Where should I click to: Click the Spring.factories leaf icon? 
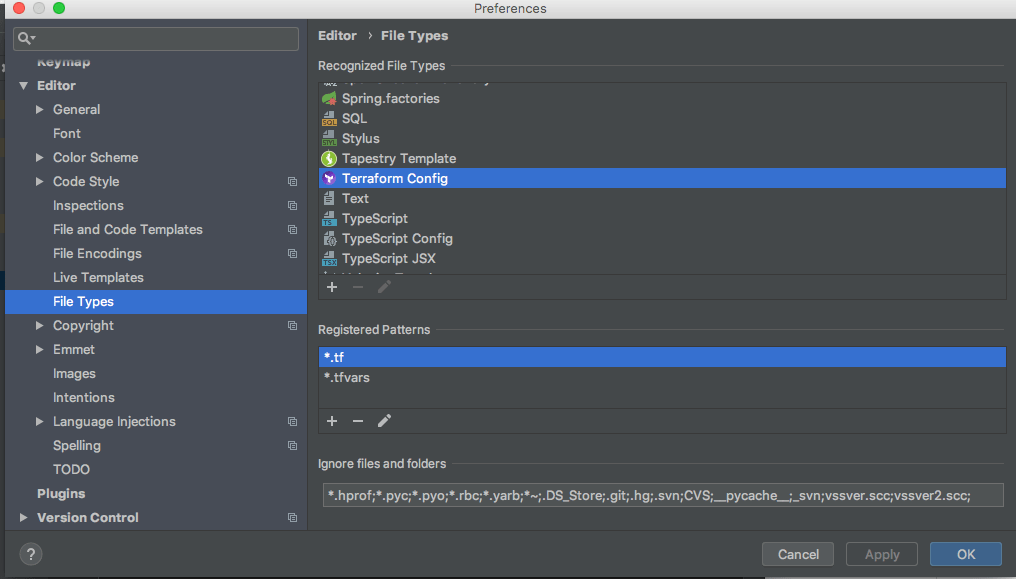click(x=329, y=98)
